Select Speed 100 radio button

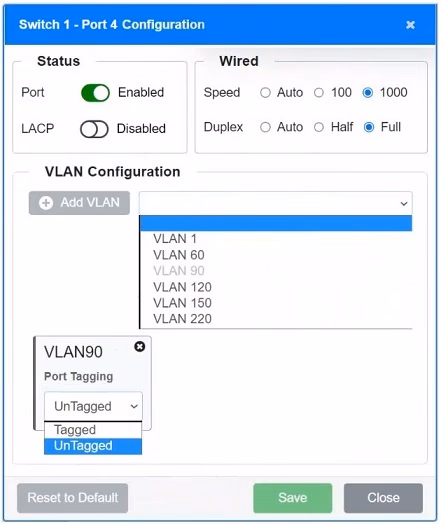[319, 93]
